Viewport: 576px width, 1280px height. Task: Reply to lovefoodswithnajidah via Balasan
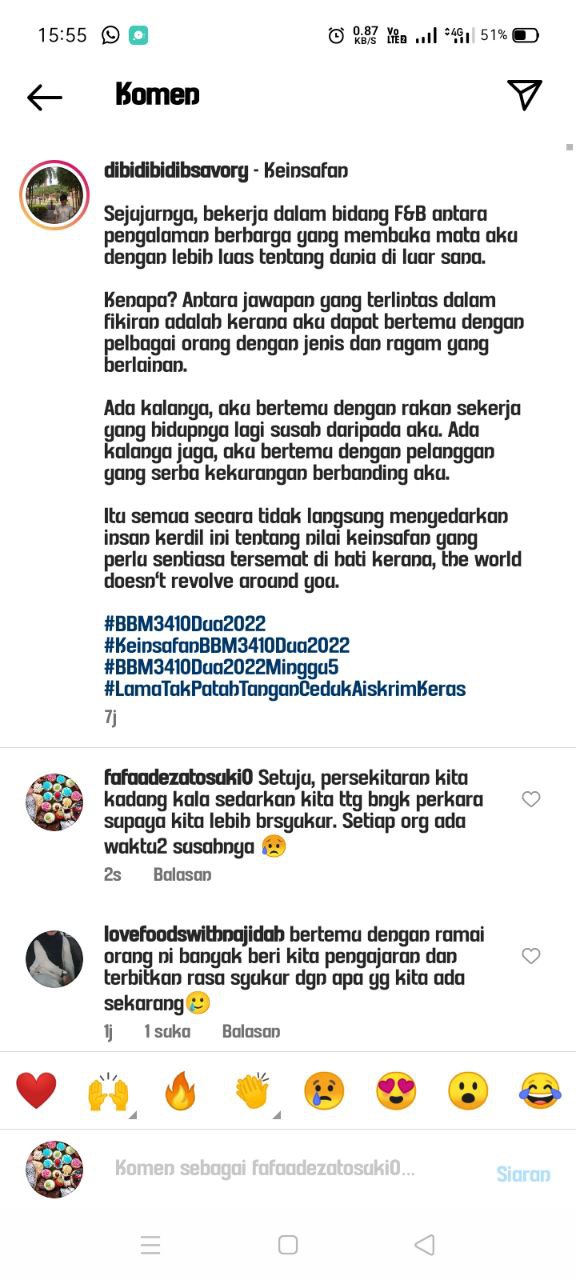click(x=251, y=1031)
